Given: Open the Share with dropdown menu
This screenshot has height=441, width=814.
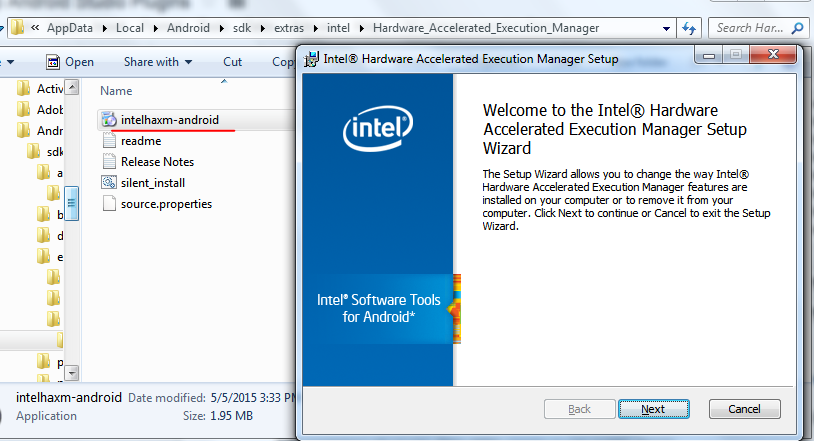Looking at the screenshot, I should click(x=158, y=62).
